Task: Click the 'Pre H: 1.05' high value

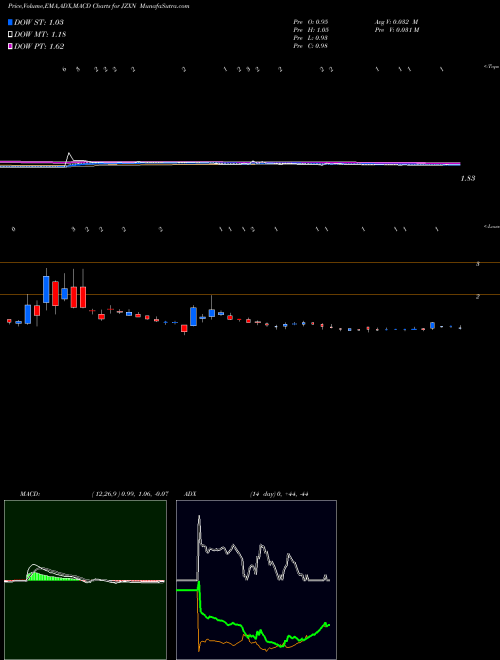Action: (x=311, y=30)
